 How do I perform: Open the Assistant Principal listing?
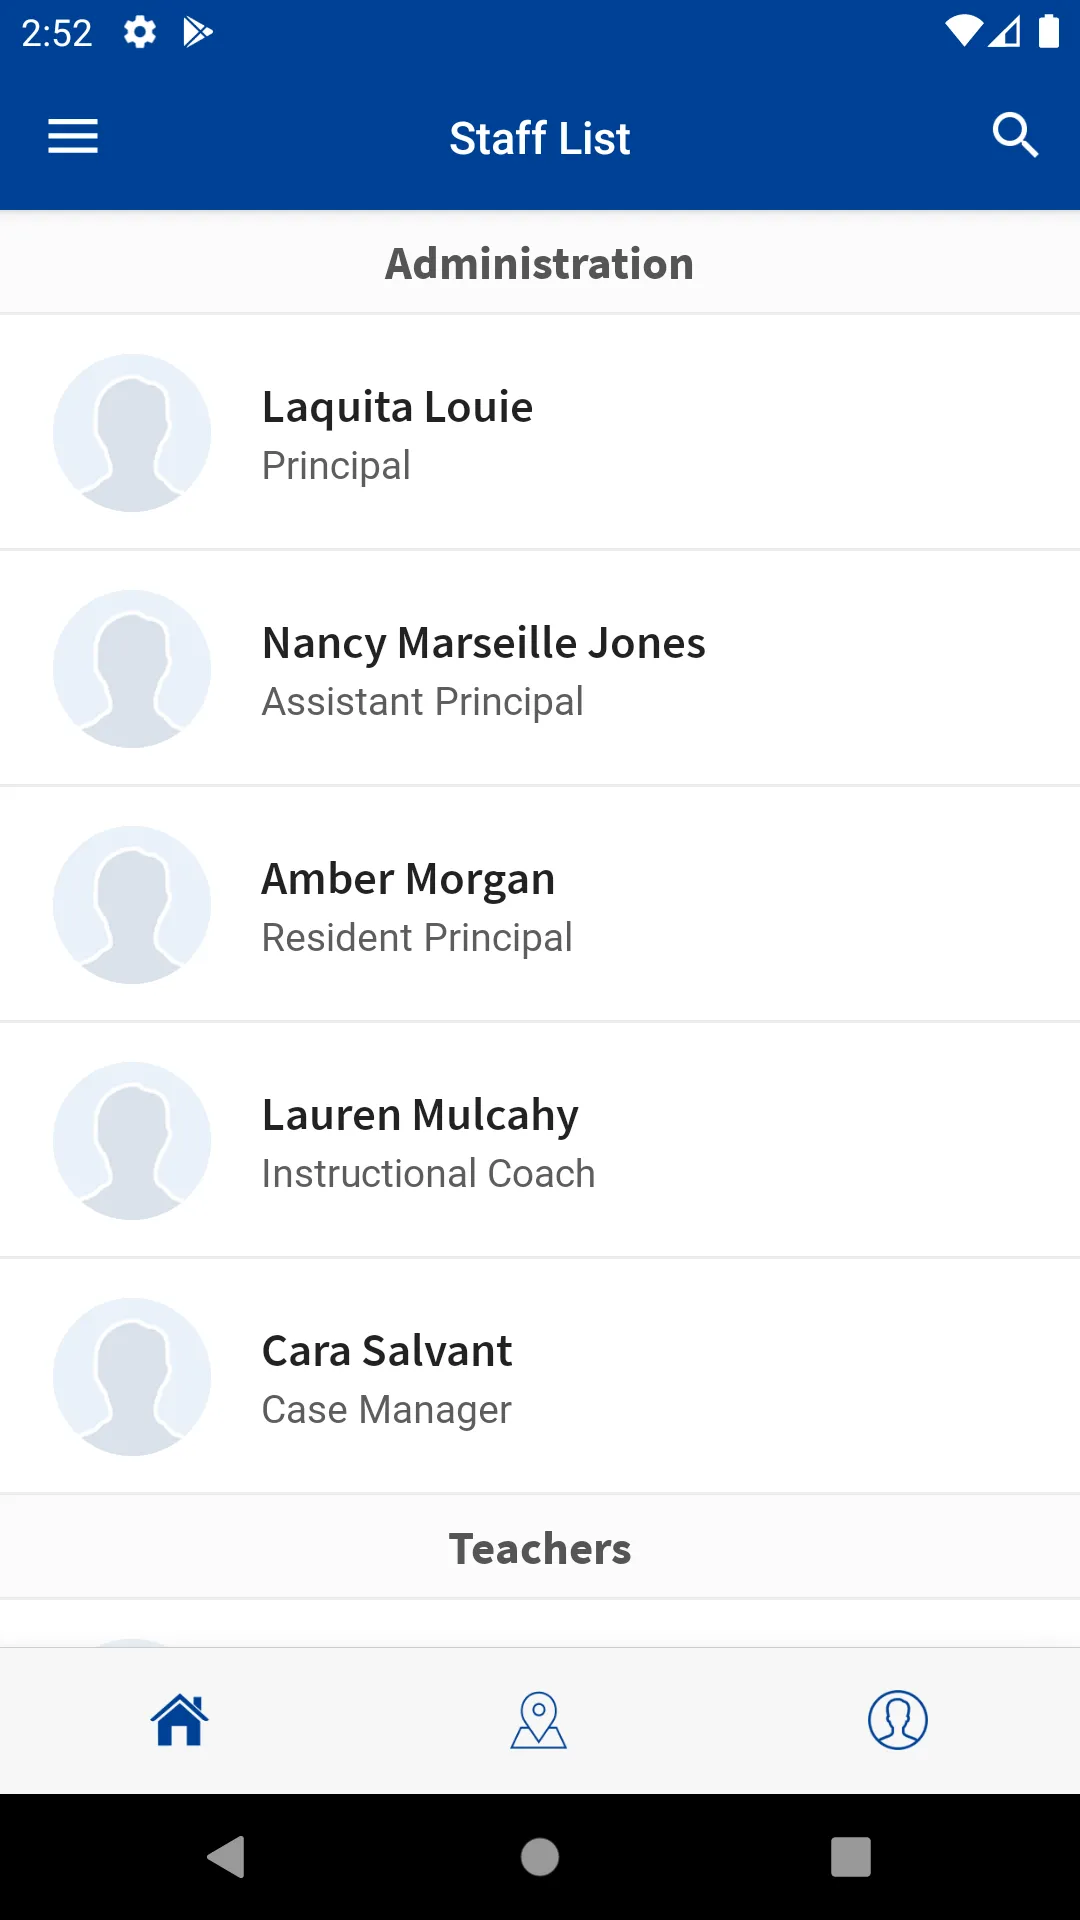click(x=540, y=668)
